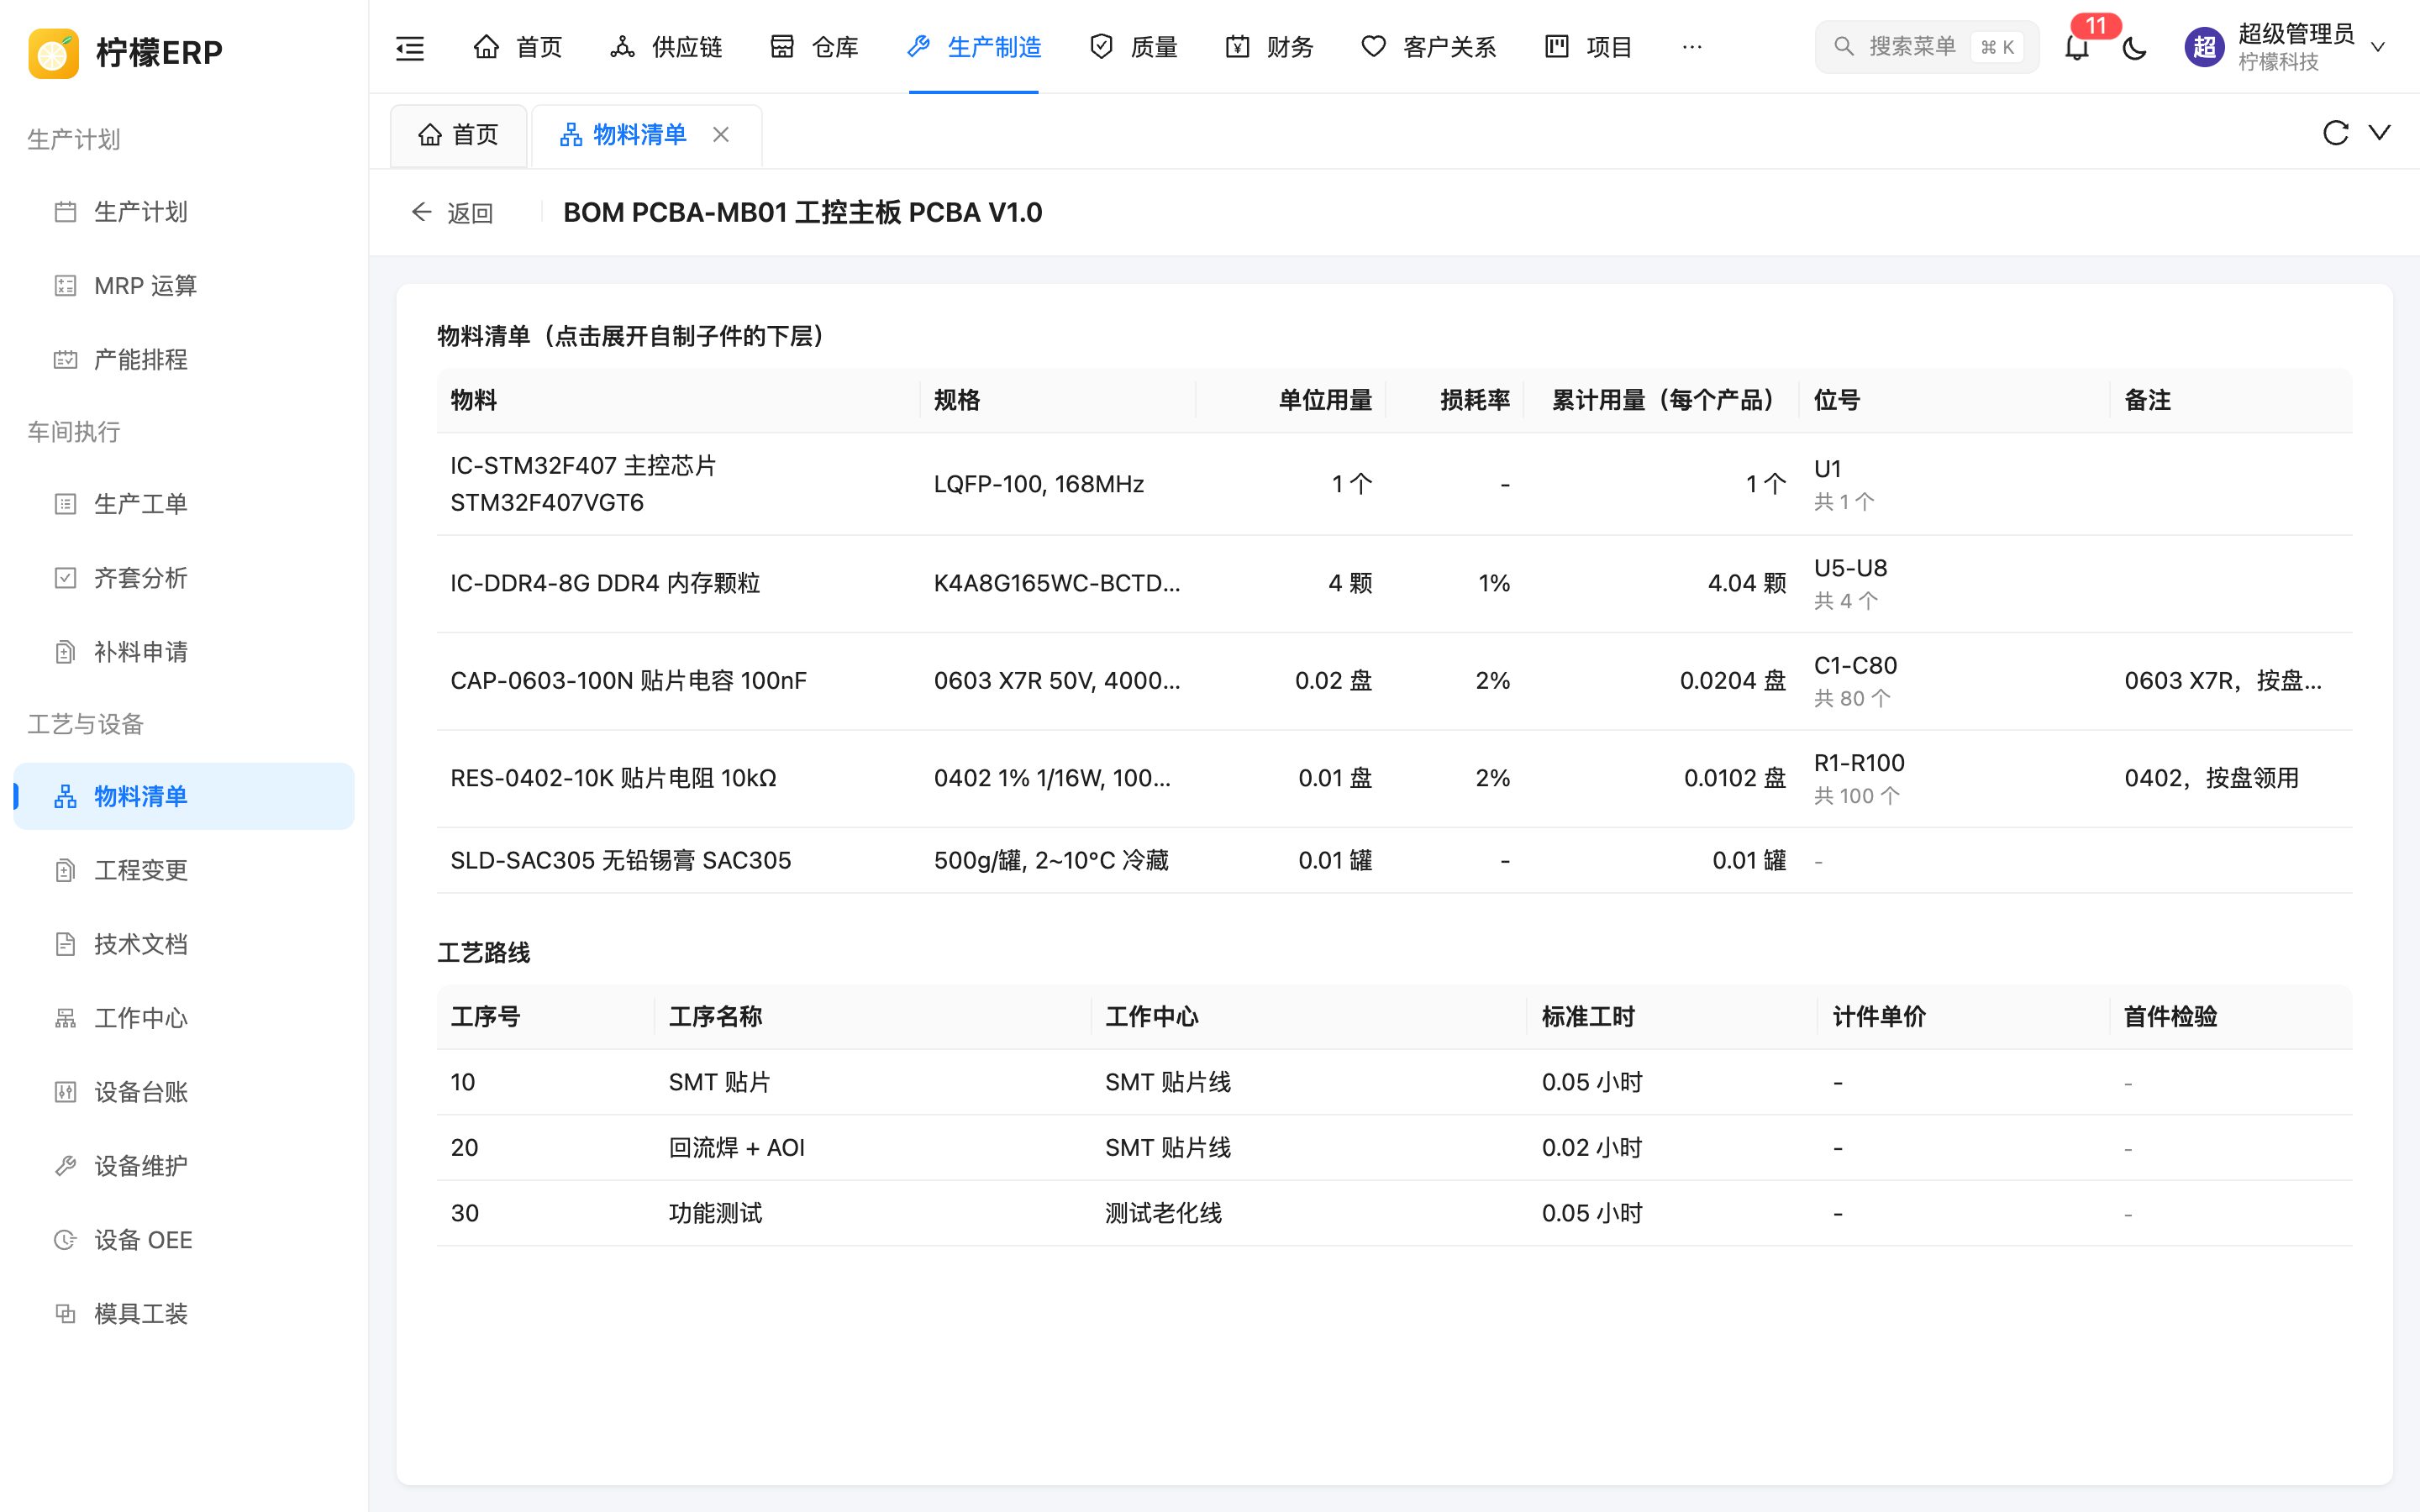Screen dimensions: 2420x1512
Task: Open 设备维护 sidebar item
Action: pos(184,1166)
